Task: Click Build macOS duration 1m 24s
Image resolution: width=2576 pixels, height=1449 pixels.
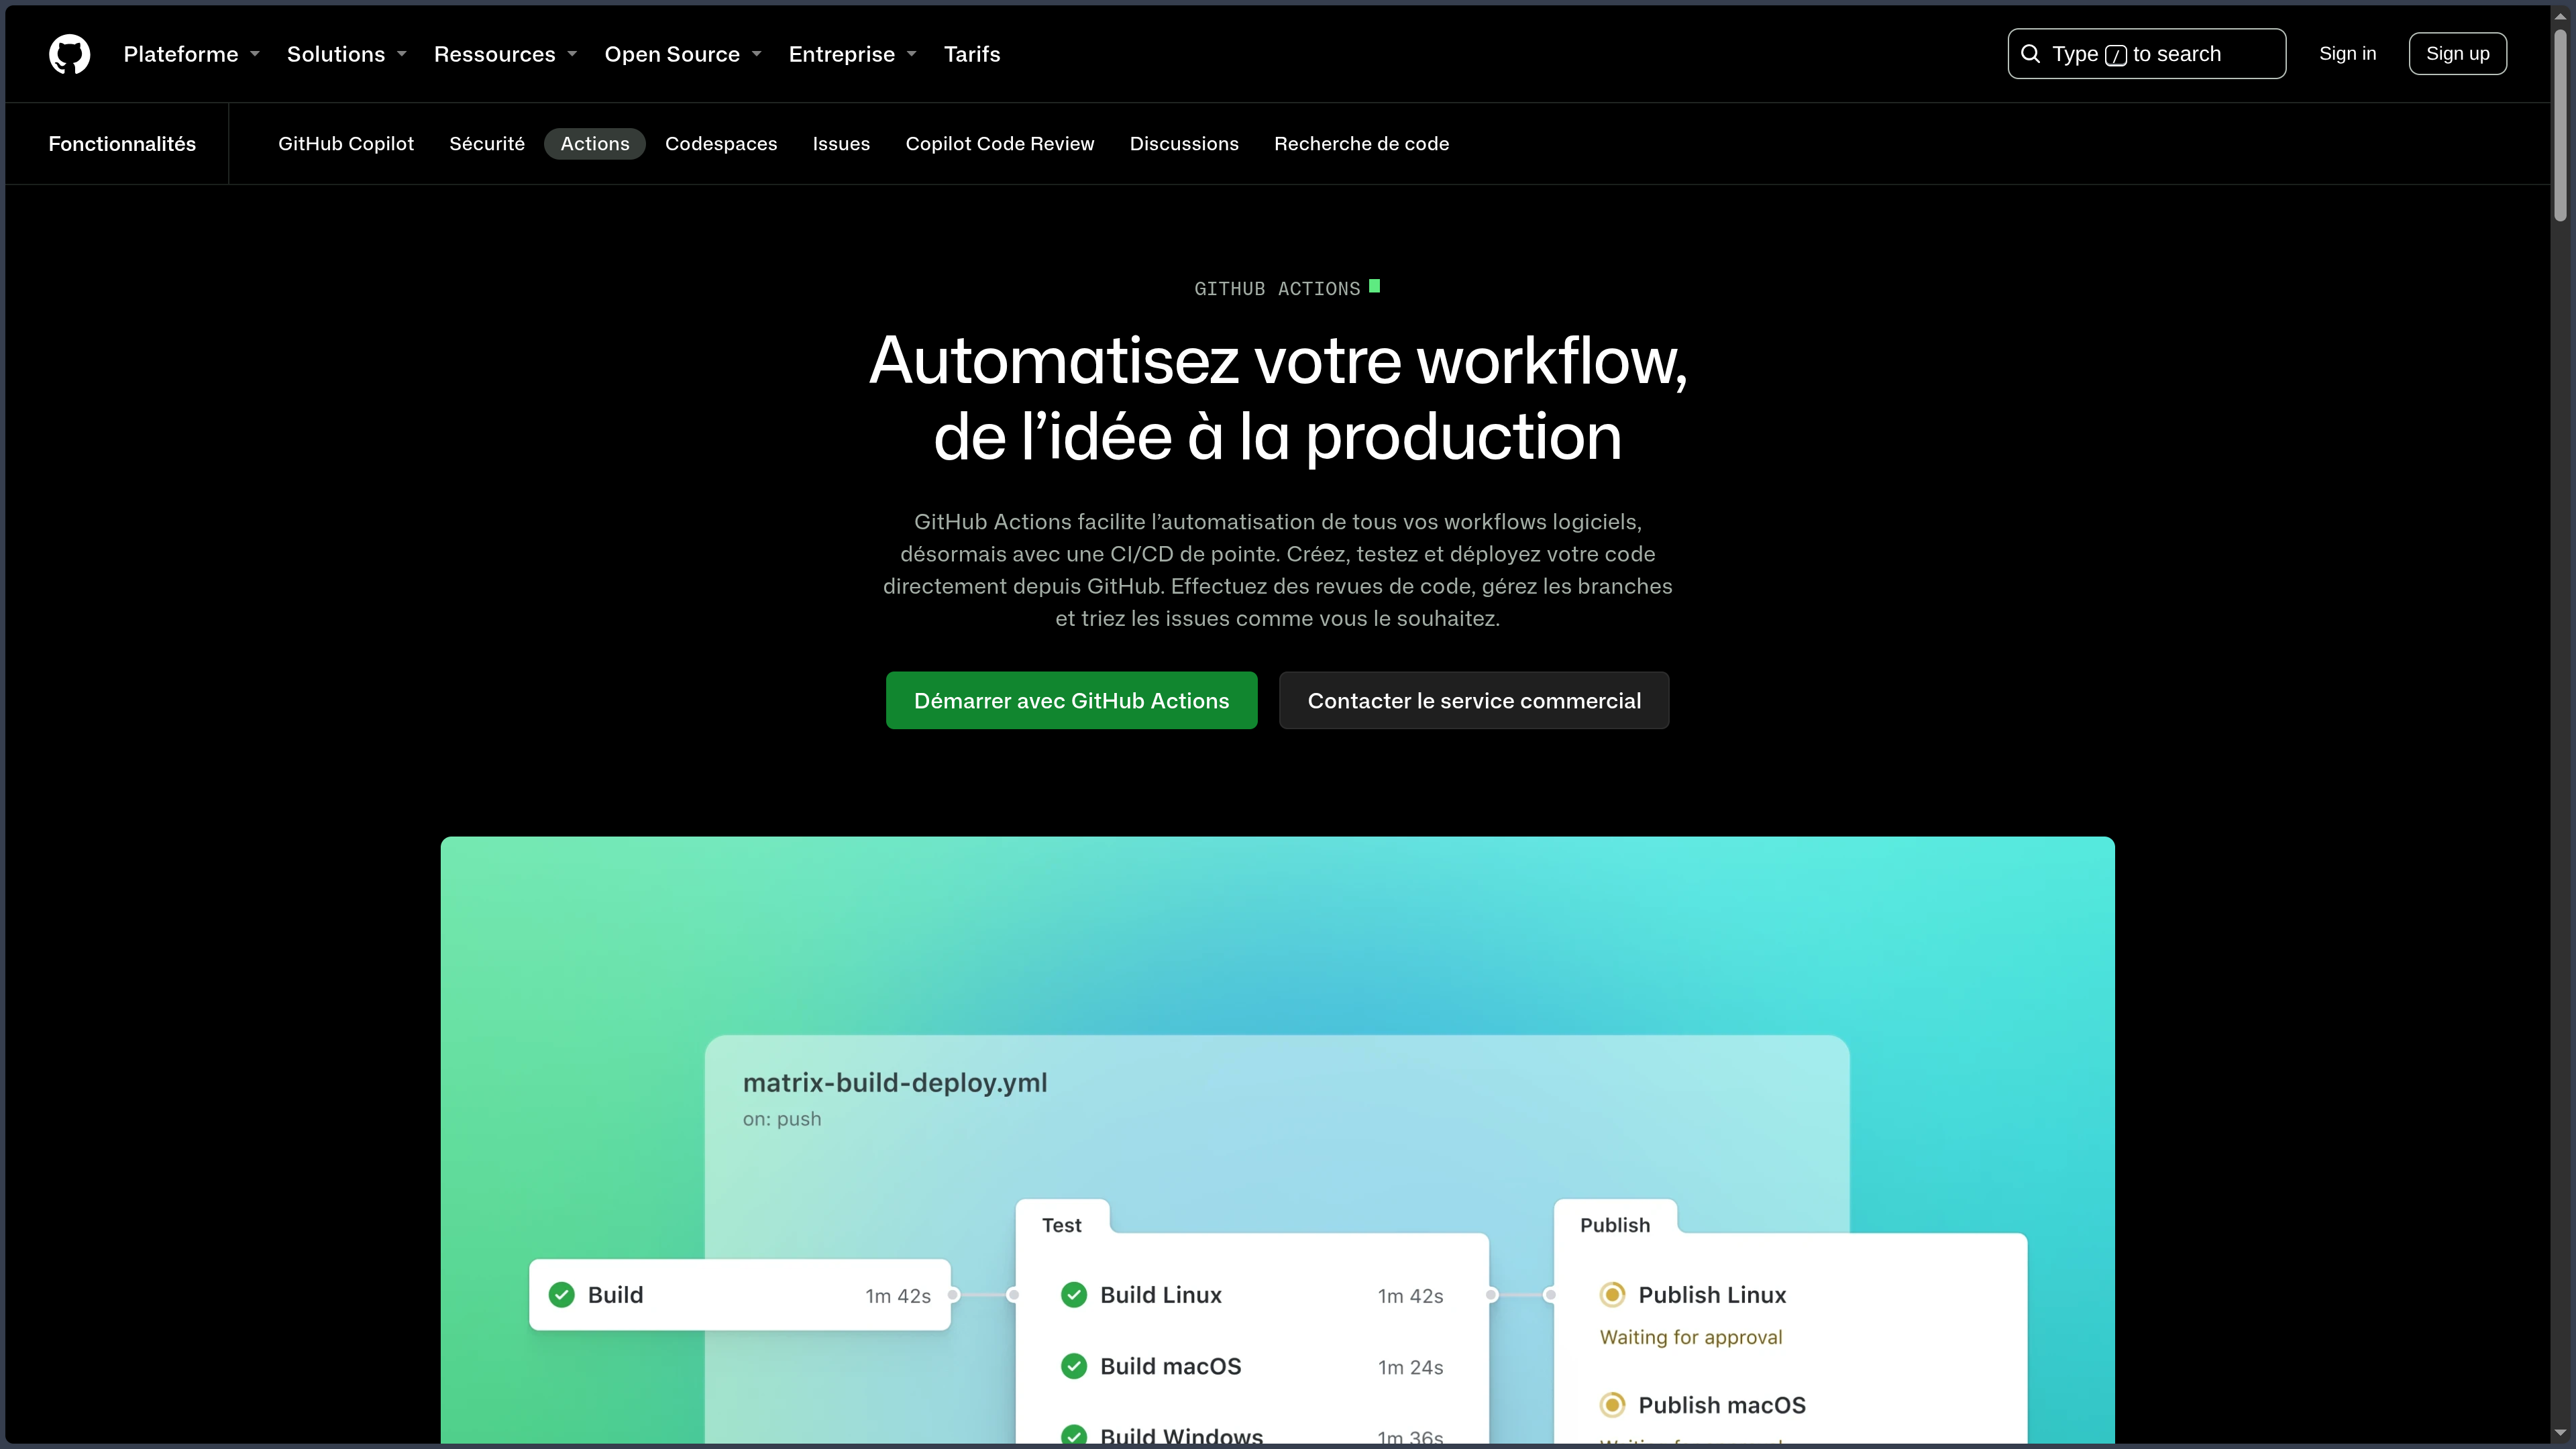Action: point(1410,1367)
